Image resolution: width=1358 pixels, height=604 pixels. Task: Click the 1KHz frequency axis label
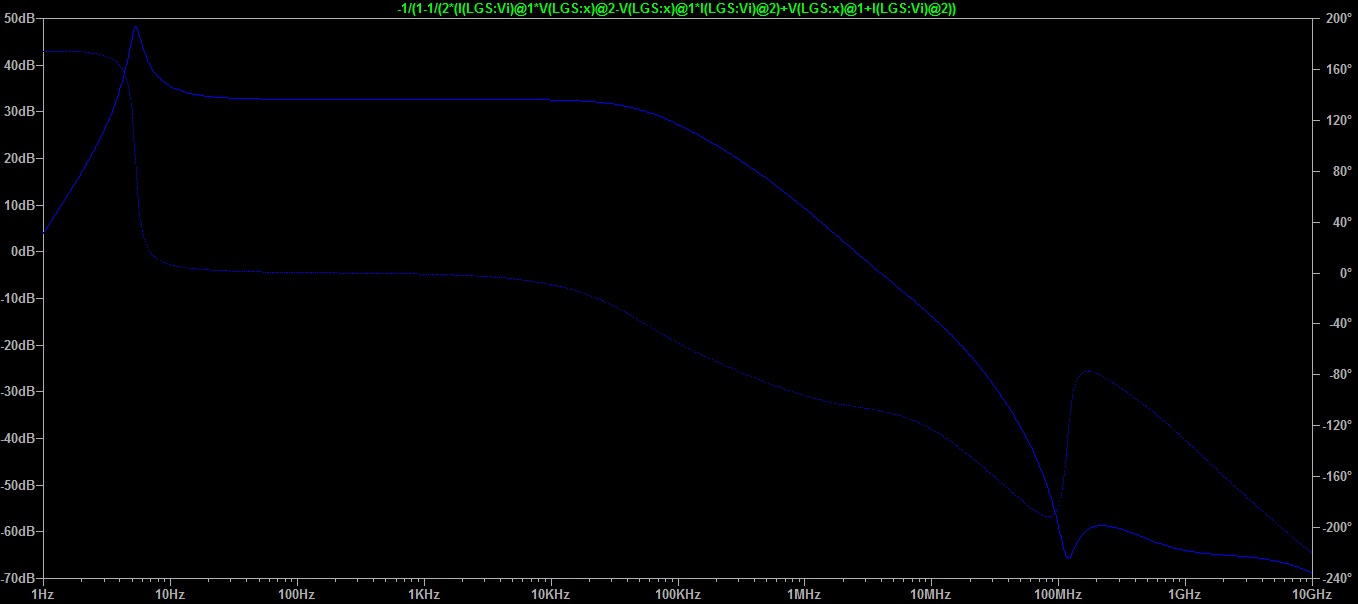(424, 594)
